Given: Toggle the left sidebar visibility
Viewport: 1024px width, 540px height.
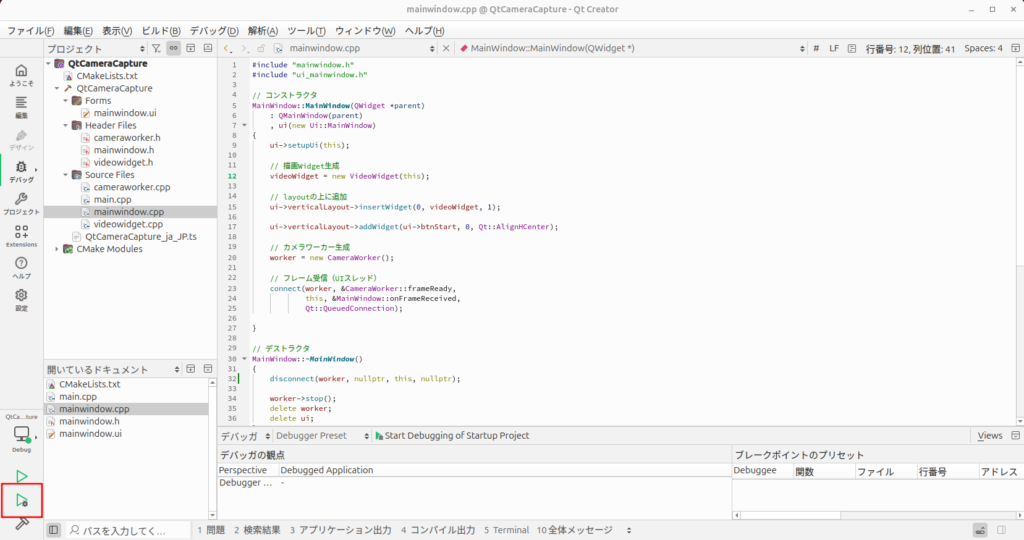Looking at the screenshot, I should click(x=53, y=530).
